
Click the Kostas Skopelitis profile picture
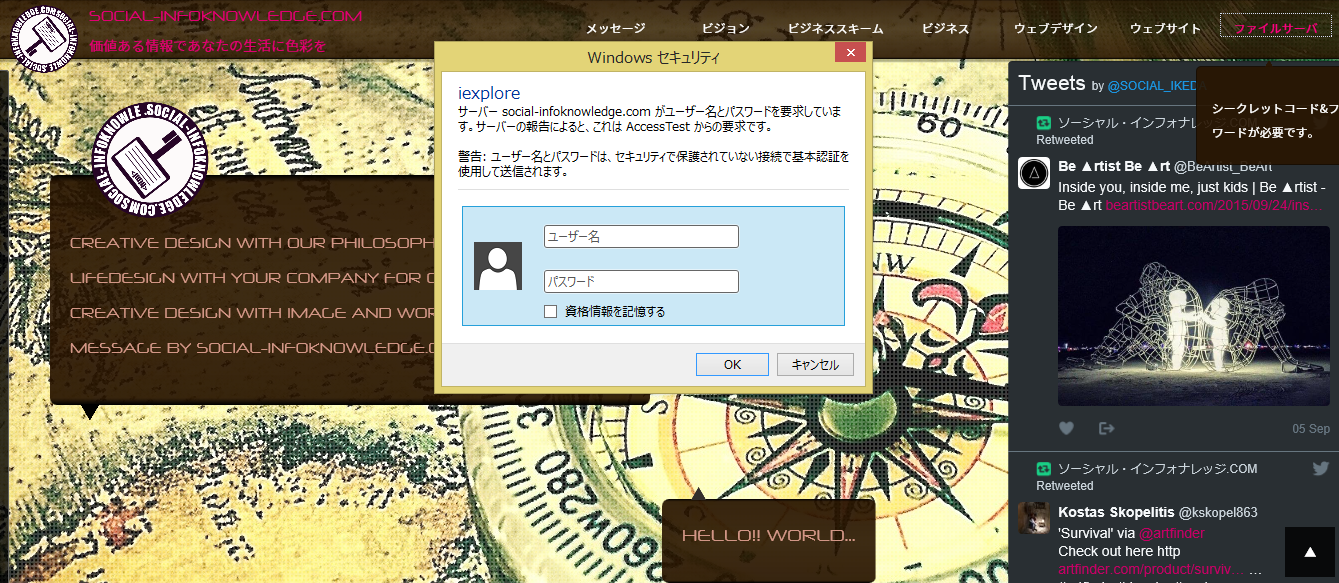[x=1033, y=518]
